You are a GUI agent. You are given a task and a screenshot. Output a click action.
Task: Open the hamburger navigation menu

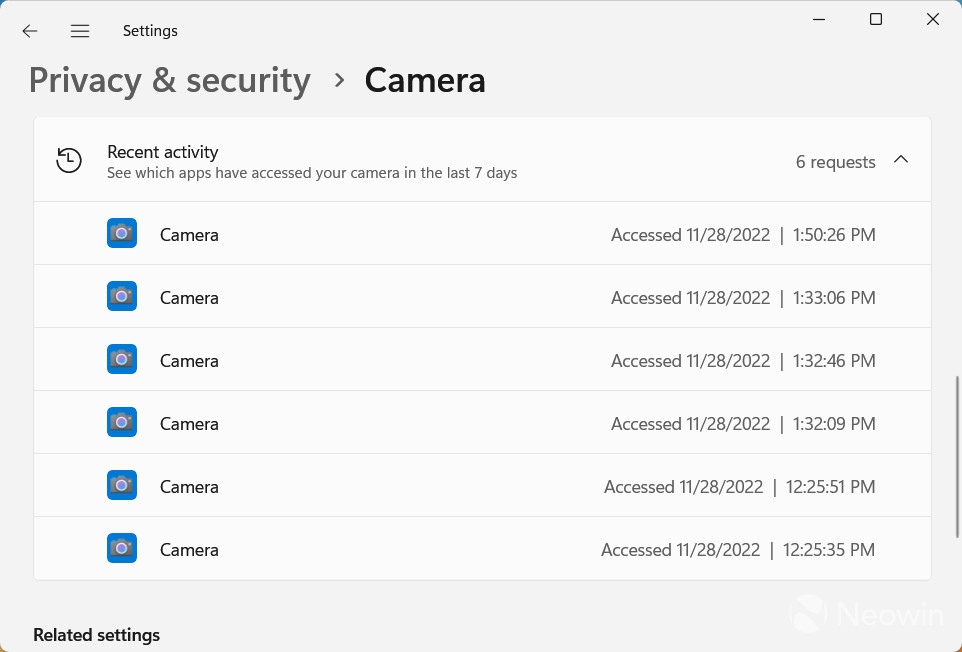pyautogui.click(x=80, y=31)
